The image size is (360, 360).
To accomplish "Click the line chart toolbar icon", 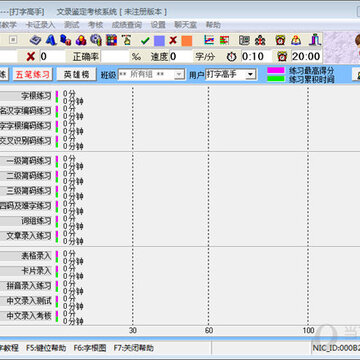I will pos(209,40).
